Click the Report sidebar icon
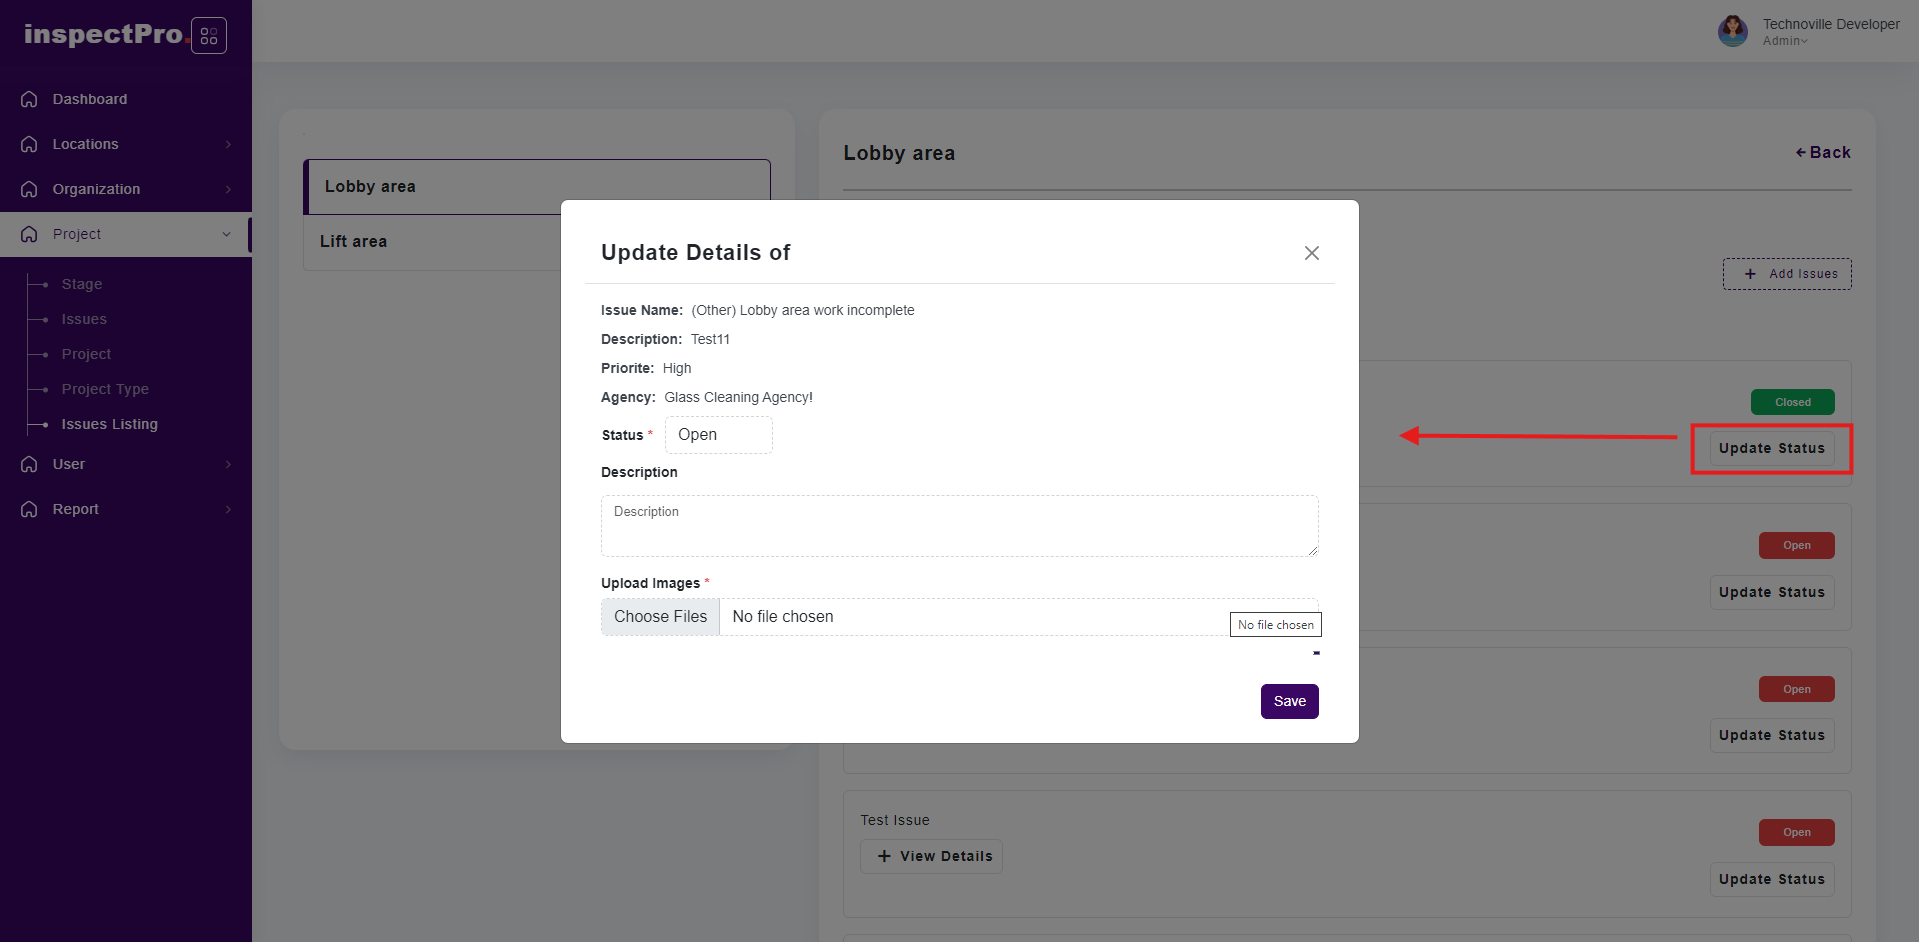 tap(29, 509)
